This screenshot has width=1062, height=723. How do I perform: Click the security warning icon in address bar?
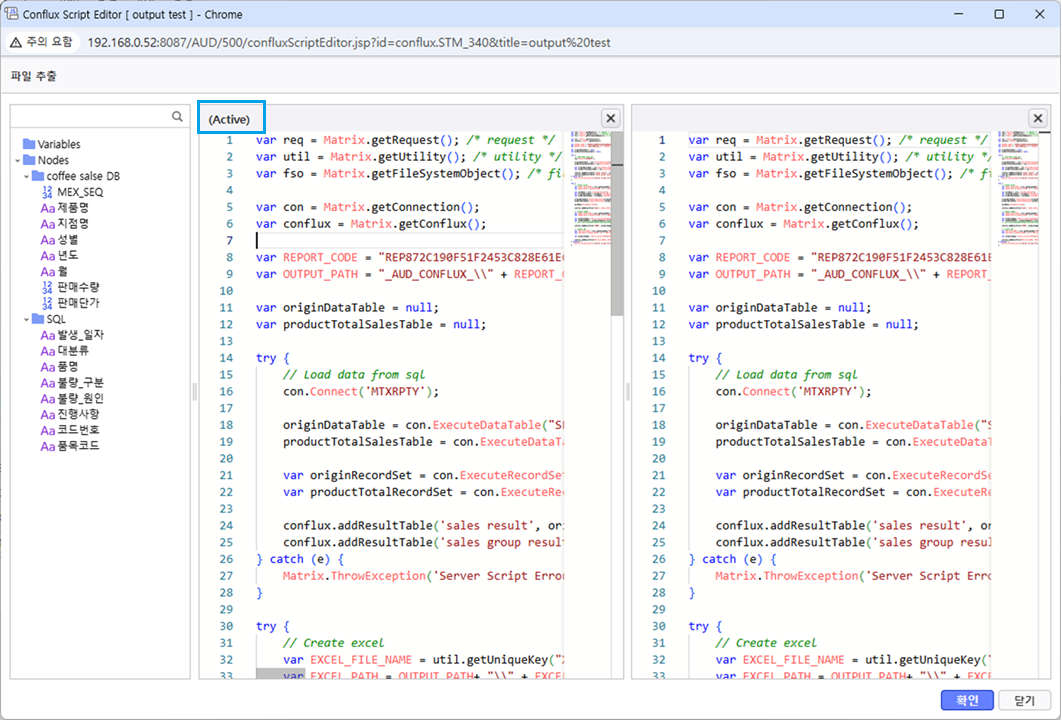[x=17, y=42]
